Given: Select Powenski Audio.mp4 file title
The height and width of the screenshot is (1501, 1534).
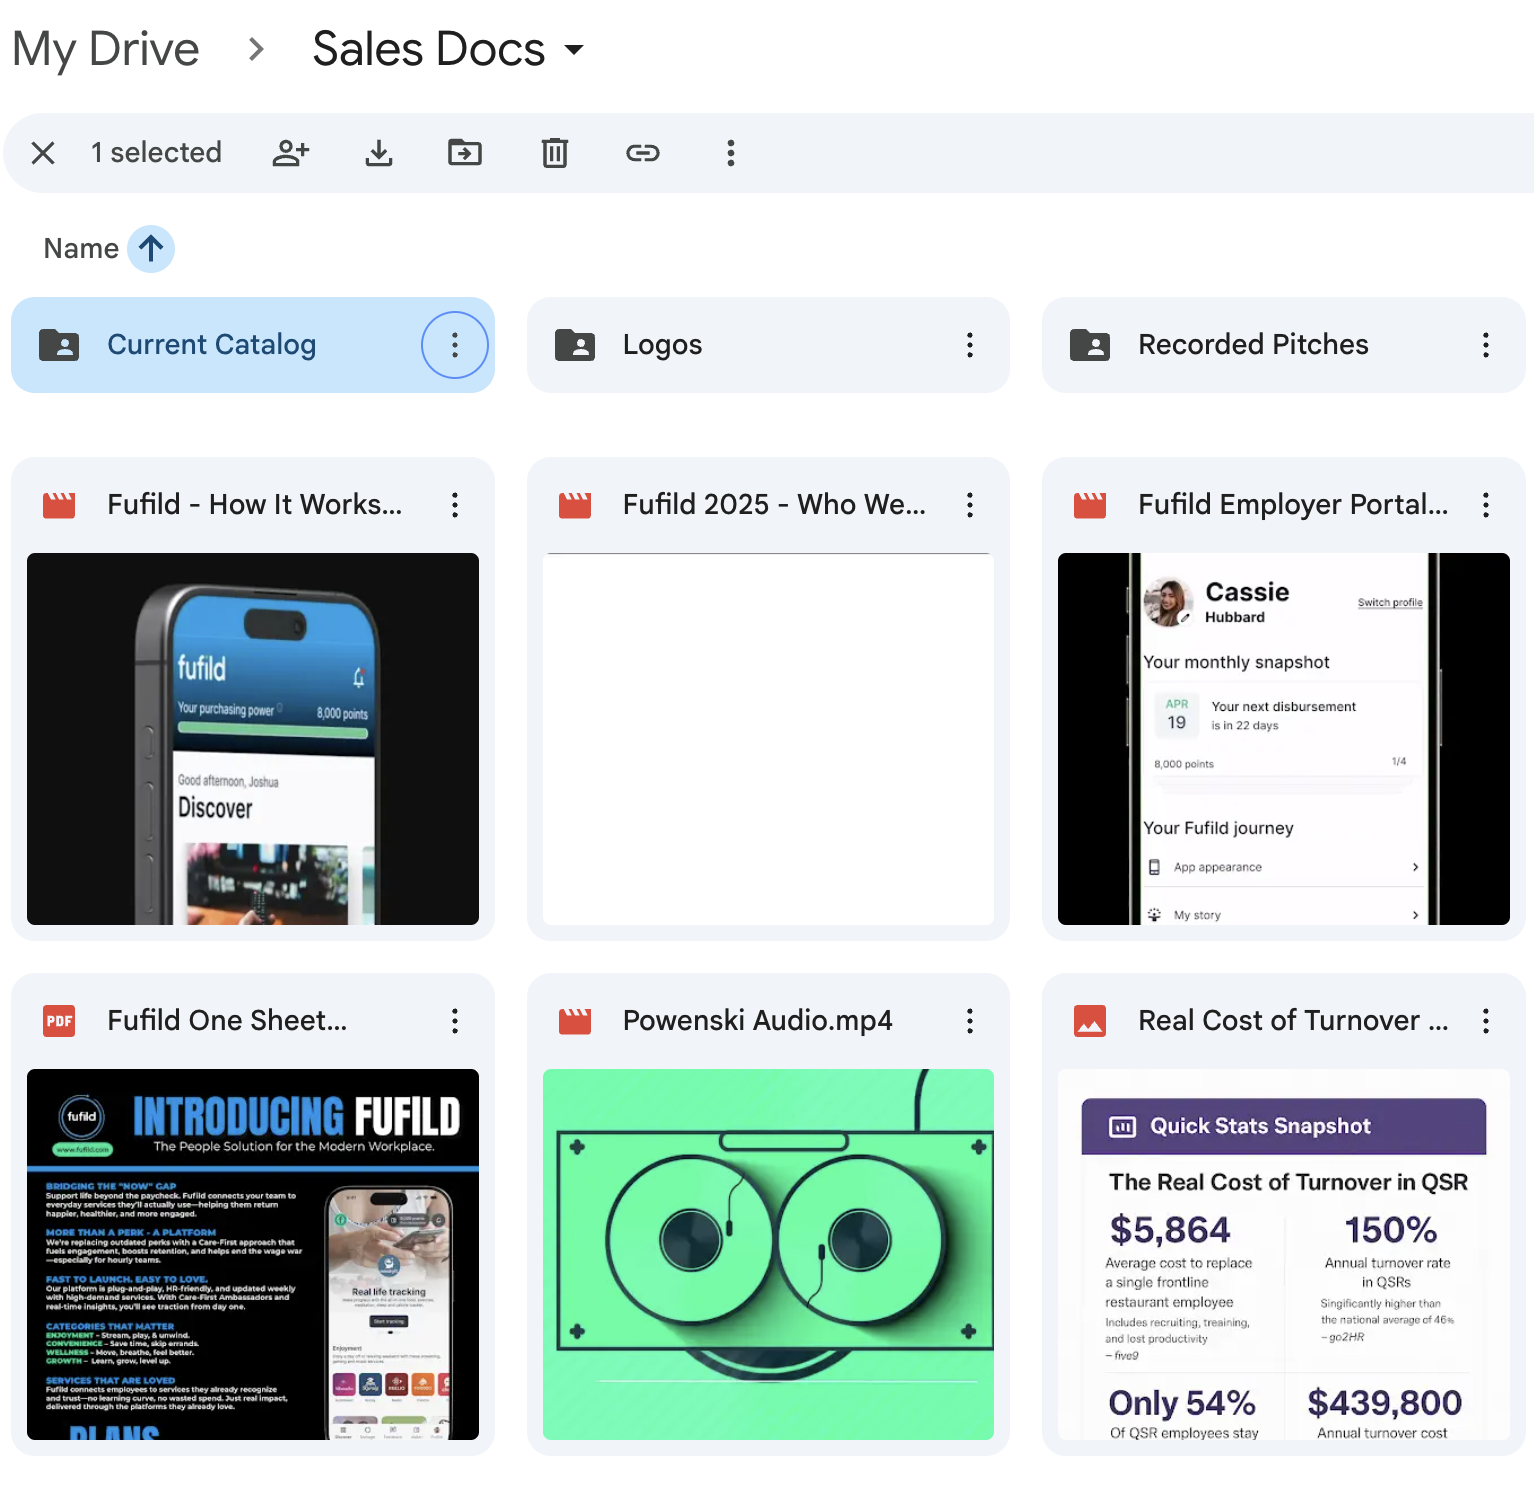Looking at the screenshot, I should [757, 1021].
